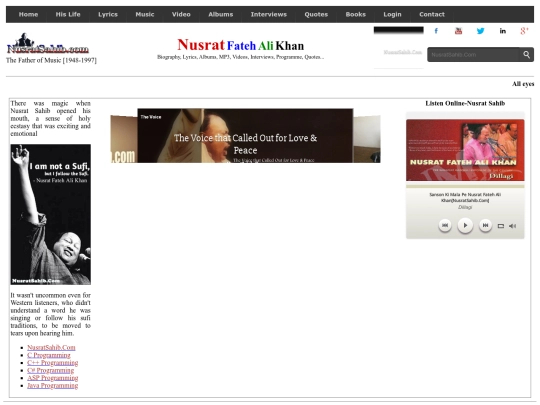The image size is (540, 405).
Task: Open Music menu item
Action: [145, 14]
